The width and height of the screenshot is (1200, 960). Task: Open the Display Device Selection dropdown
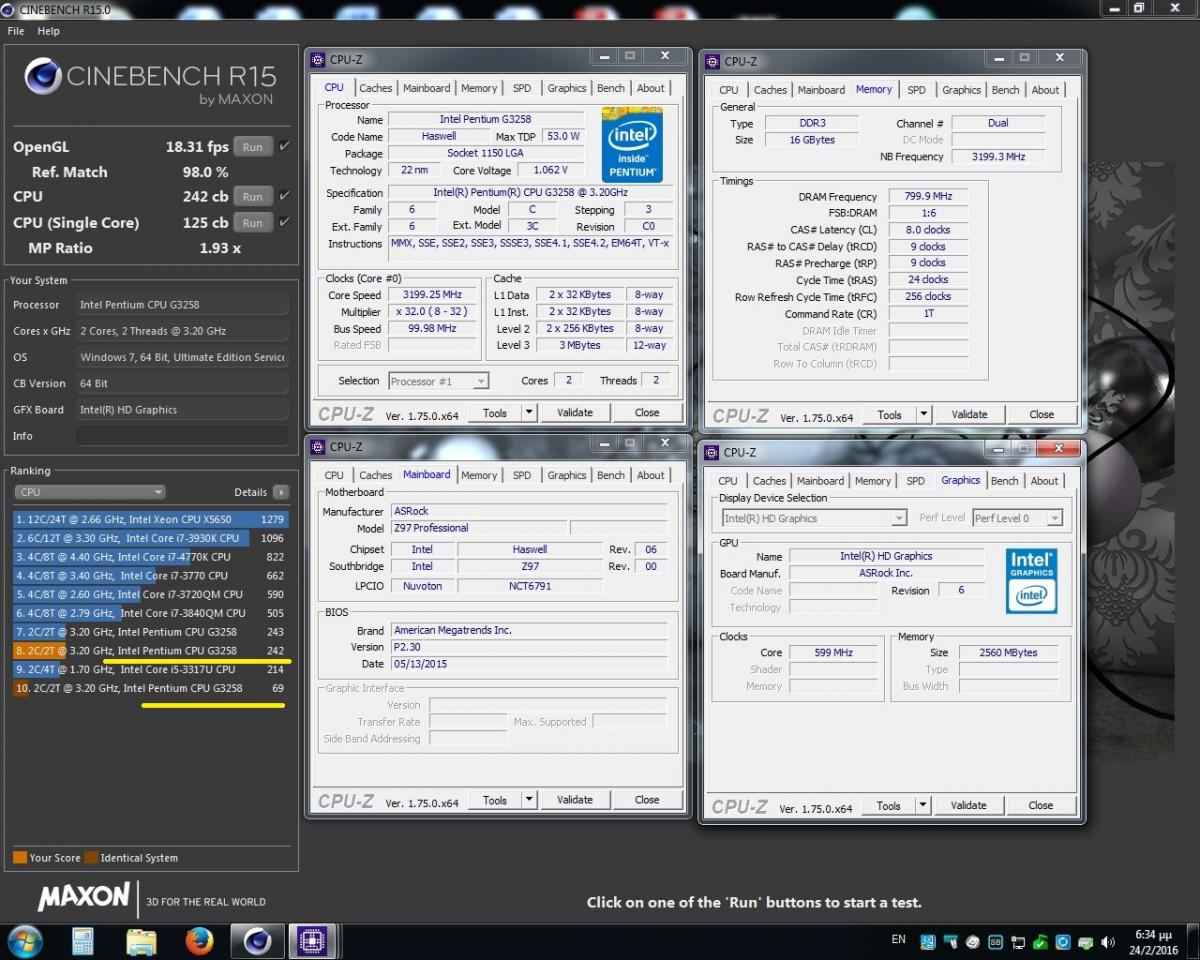click(x=814, y=518)
